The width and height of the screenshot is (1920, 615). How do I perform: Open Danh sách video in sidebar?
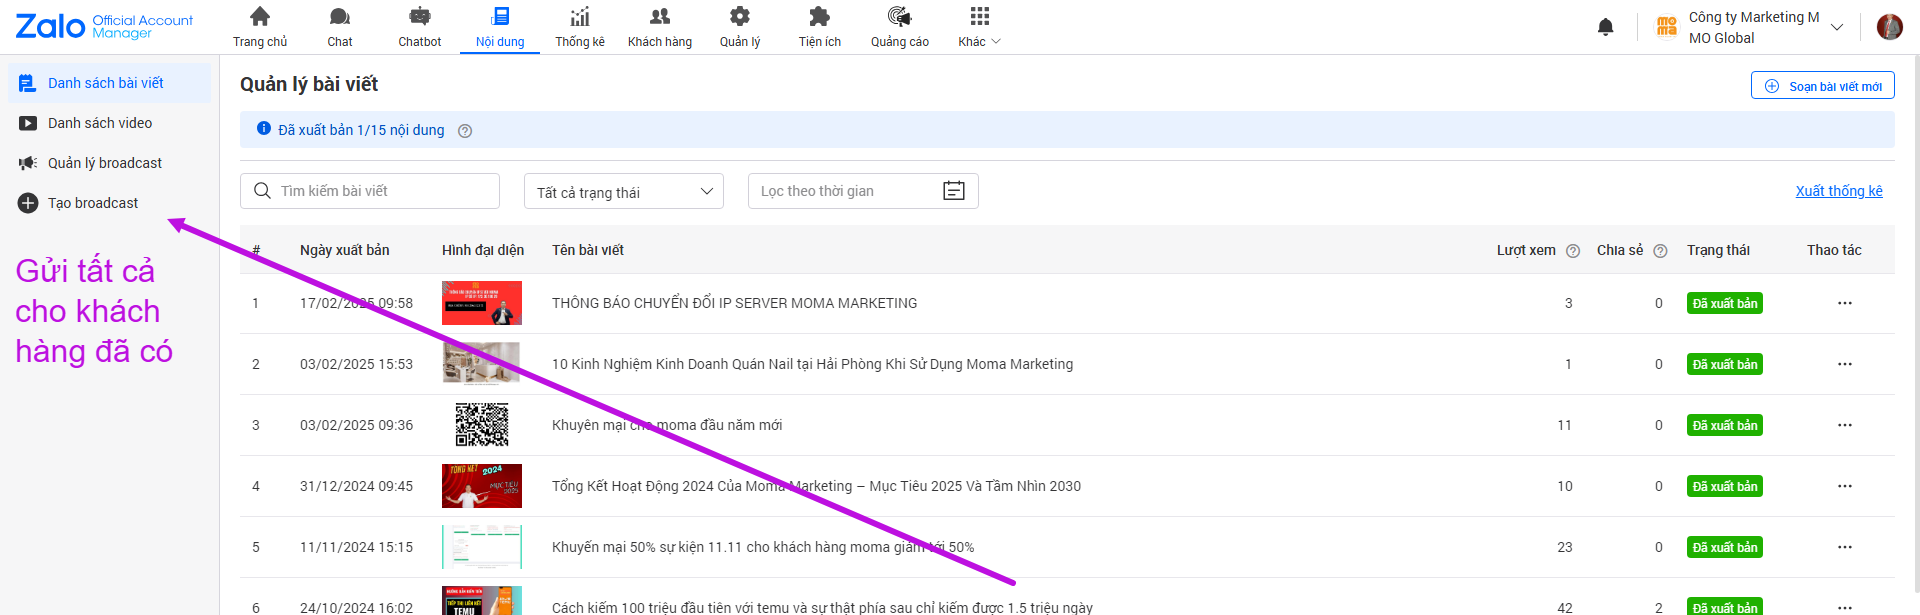point(110,123)
